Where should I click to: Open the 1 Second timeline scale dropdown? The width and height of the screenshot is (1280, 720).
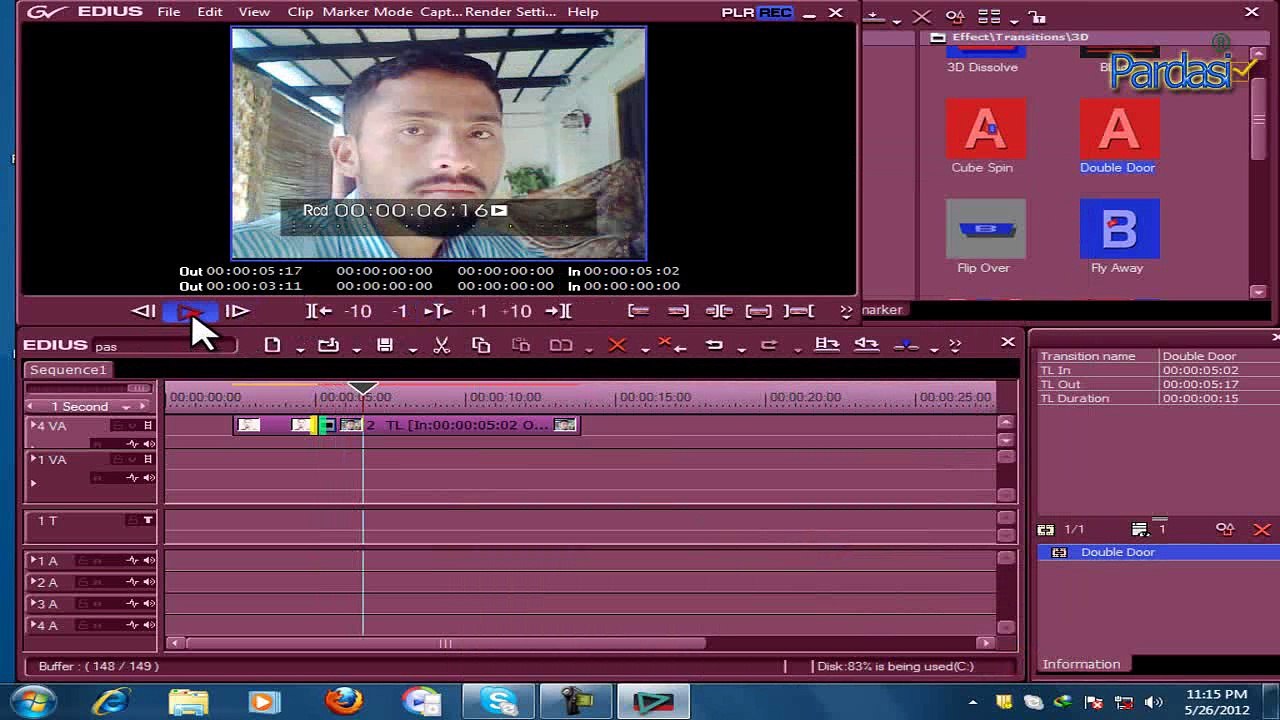click(x=126, y=407)
